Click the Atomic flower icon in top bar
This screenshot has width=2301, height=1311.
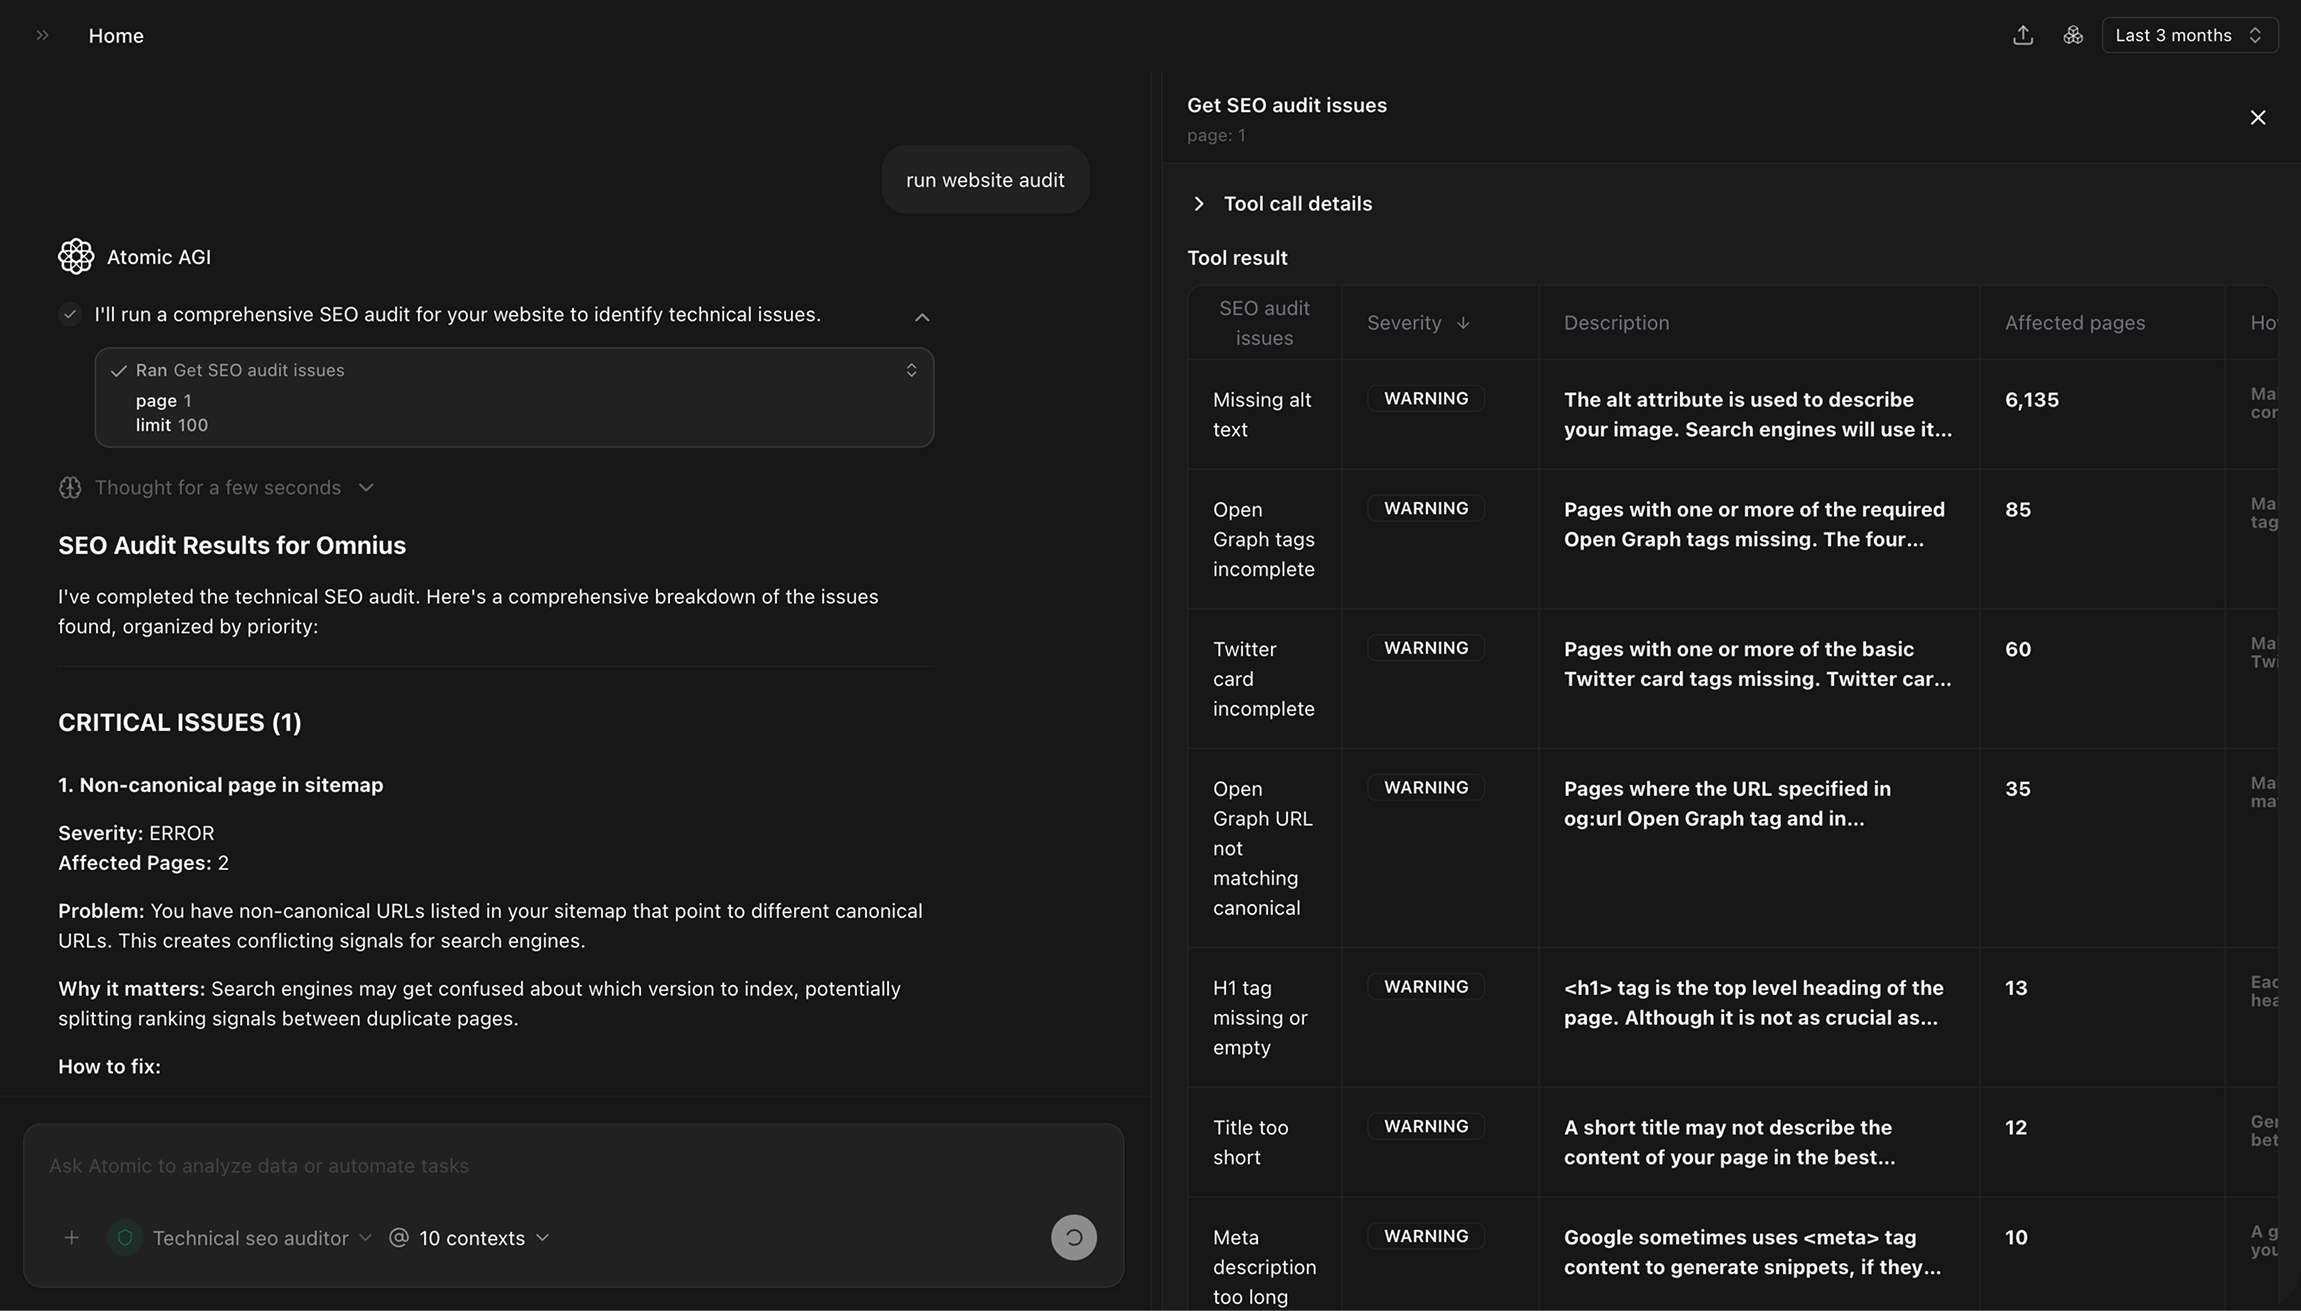[2073, 35]
